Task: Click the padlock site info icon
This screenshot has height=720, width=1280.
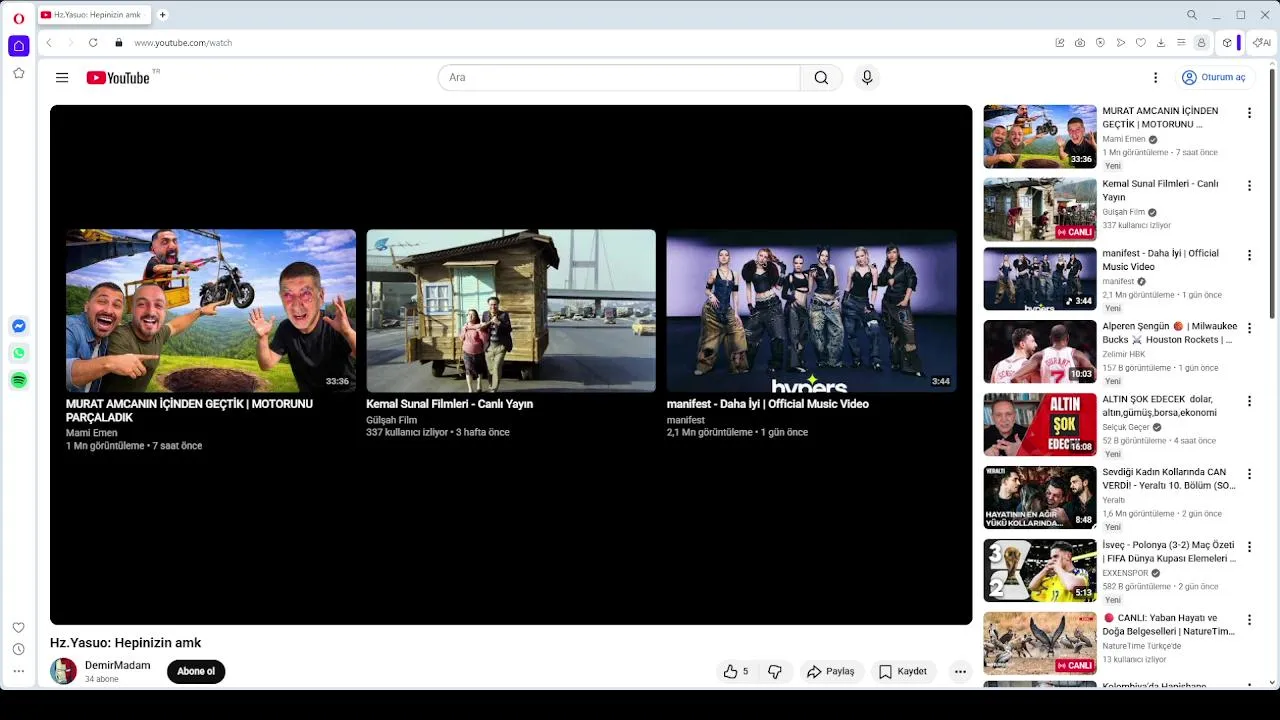Action: 118,43
